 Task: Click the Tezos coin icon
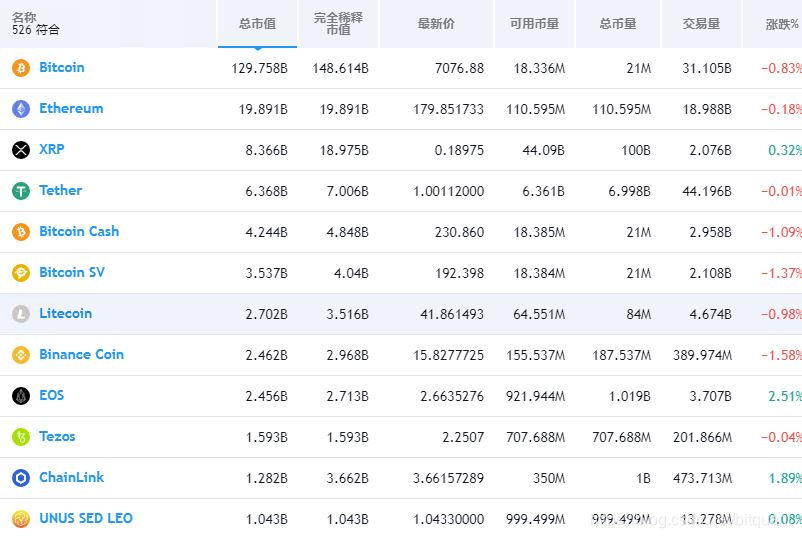[21, 437]
